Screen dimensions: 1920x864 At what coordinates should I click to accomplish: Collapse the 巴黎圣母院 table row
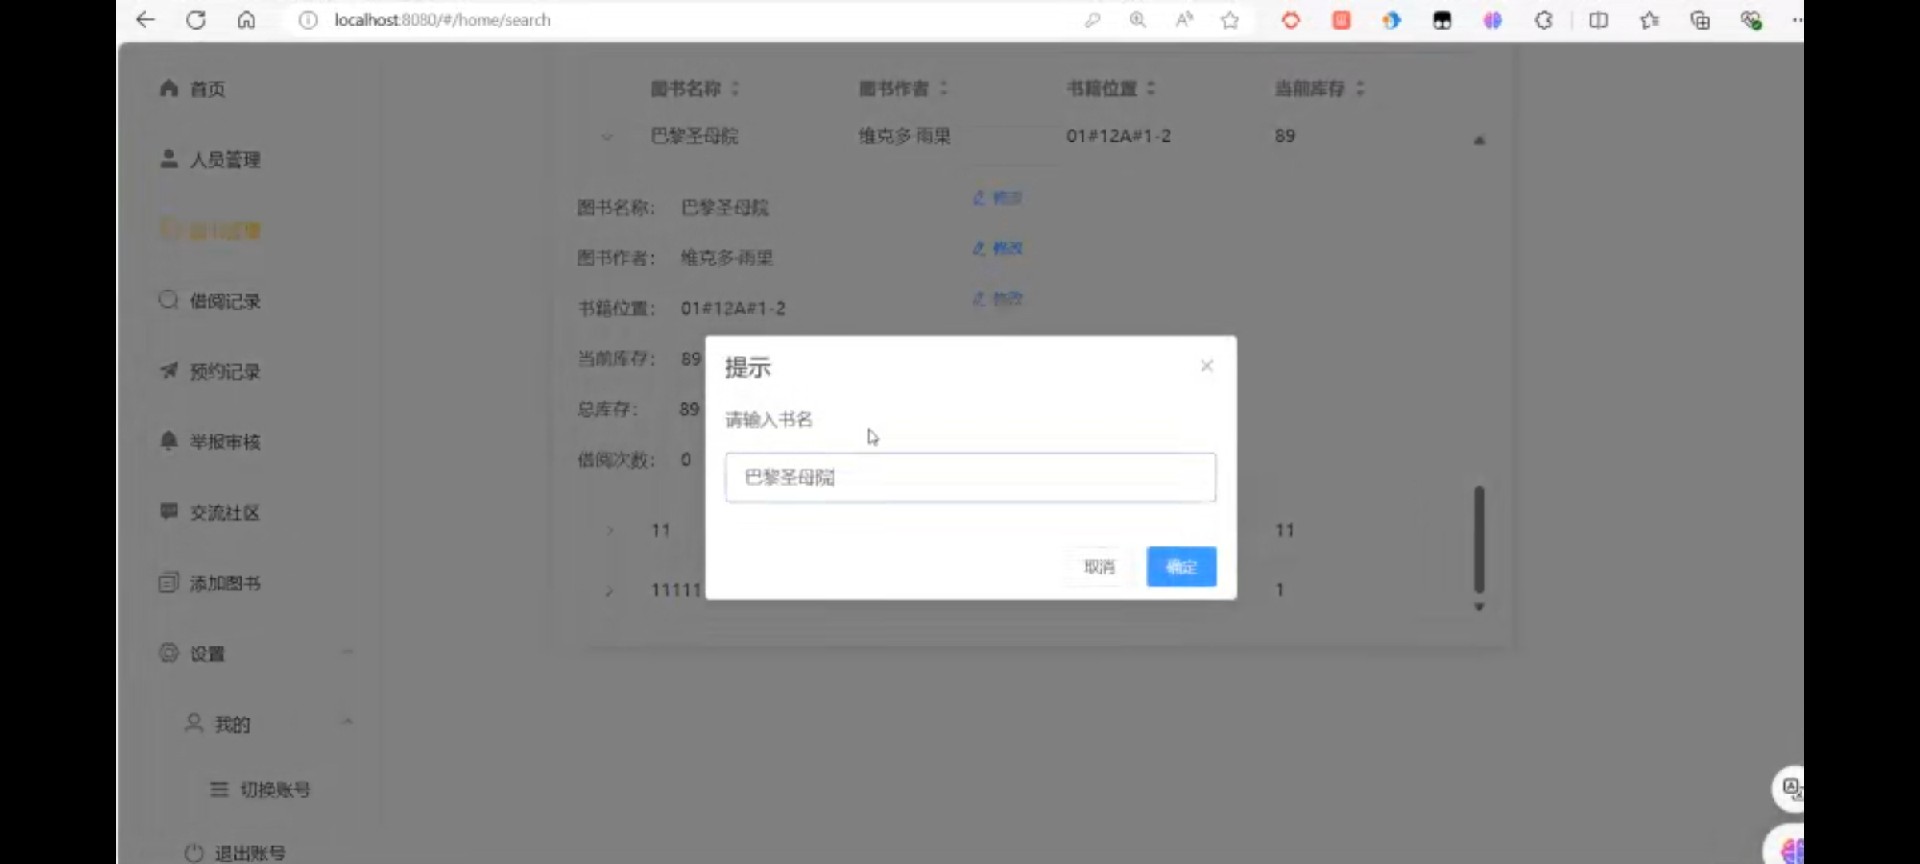[607, 137]
